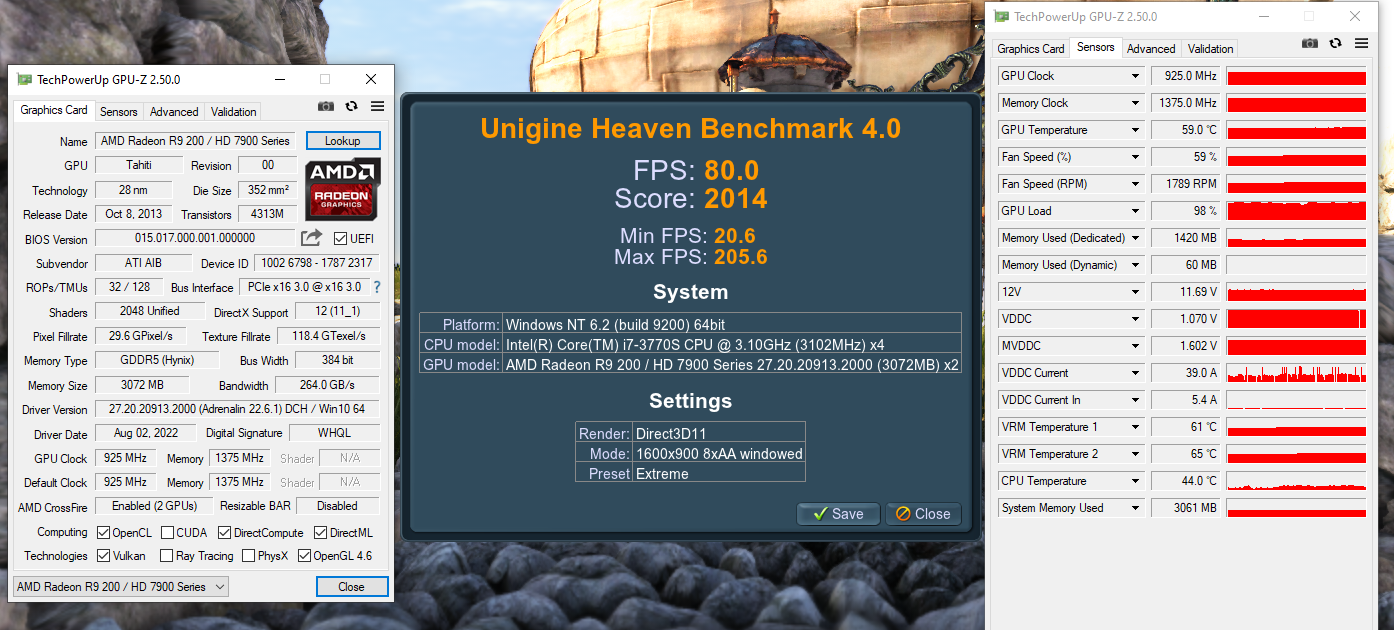
Task: Click camera icon in Sensors GPU-Z window
Action: click(x=1310, y=43)
